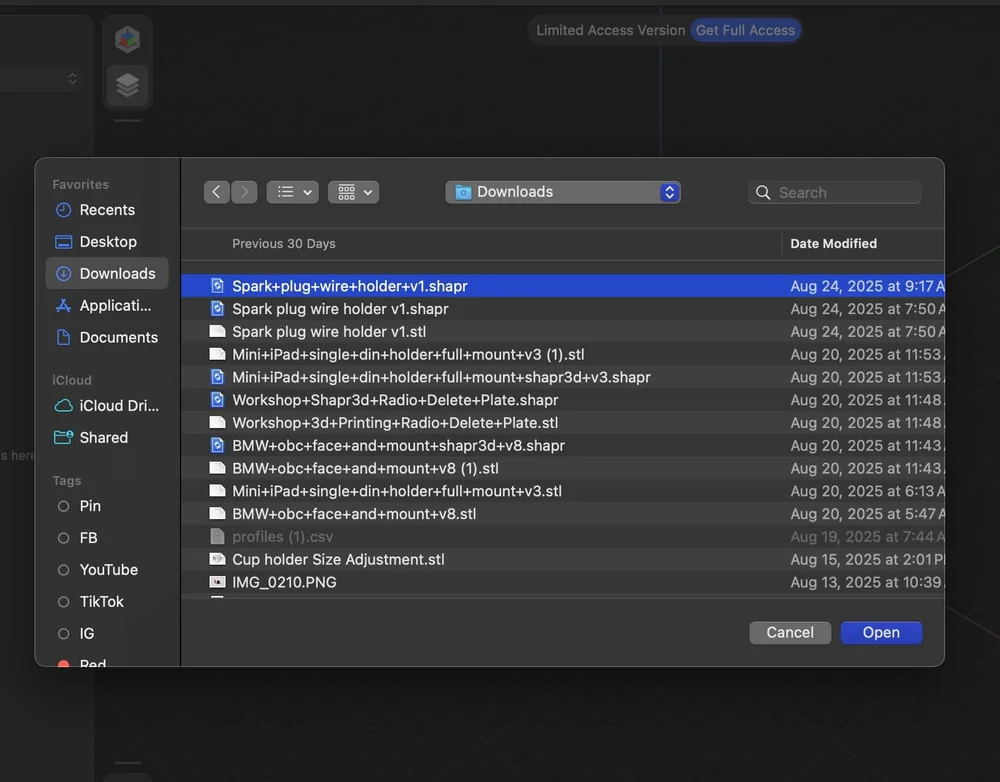
Task: Click the Get Full Access button
Action: (745, 30)
